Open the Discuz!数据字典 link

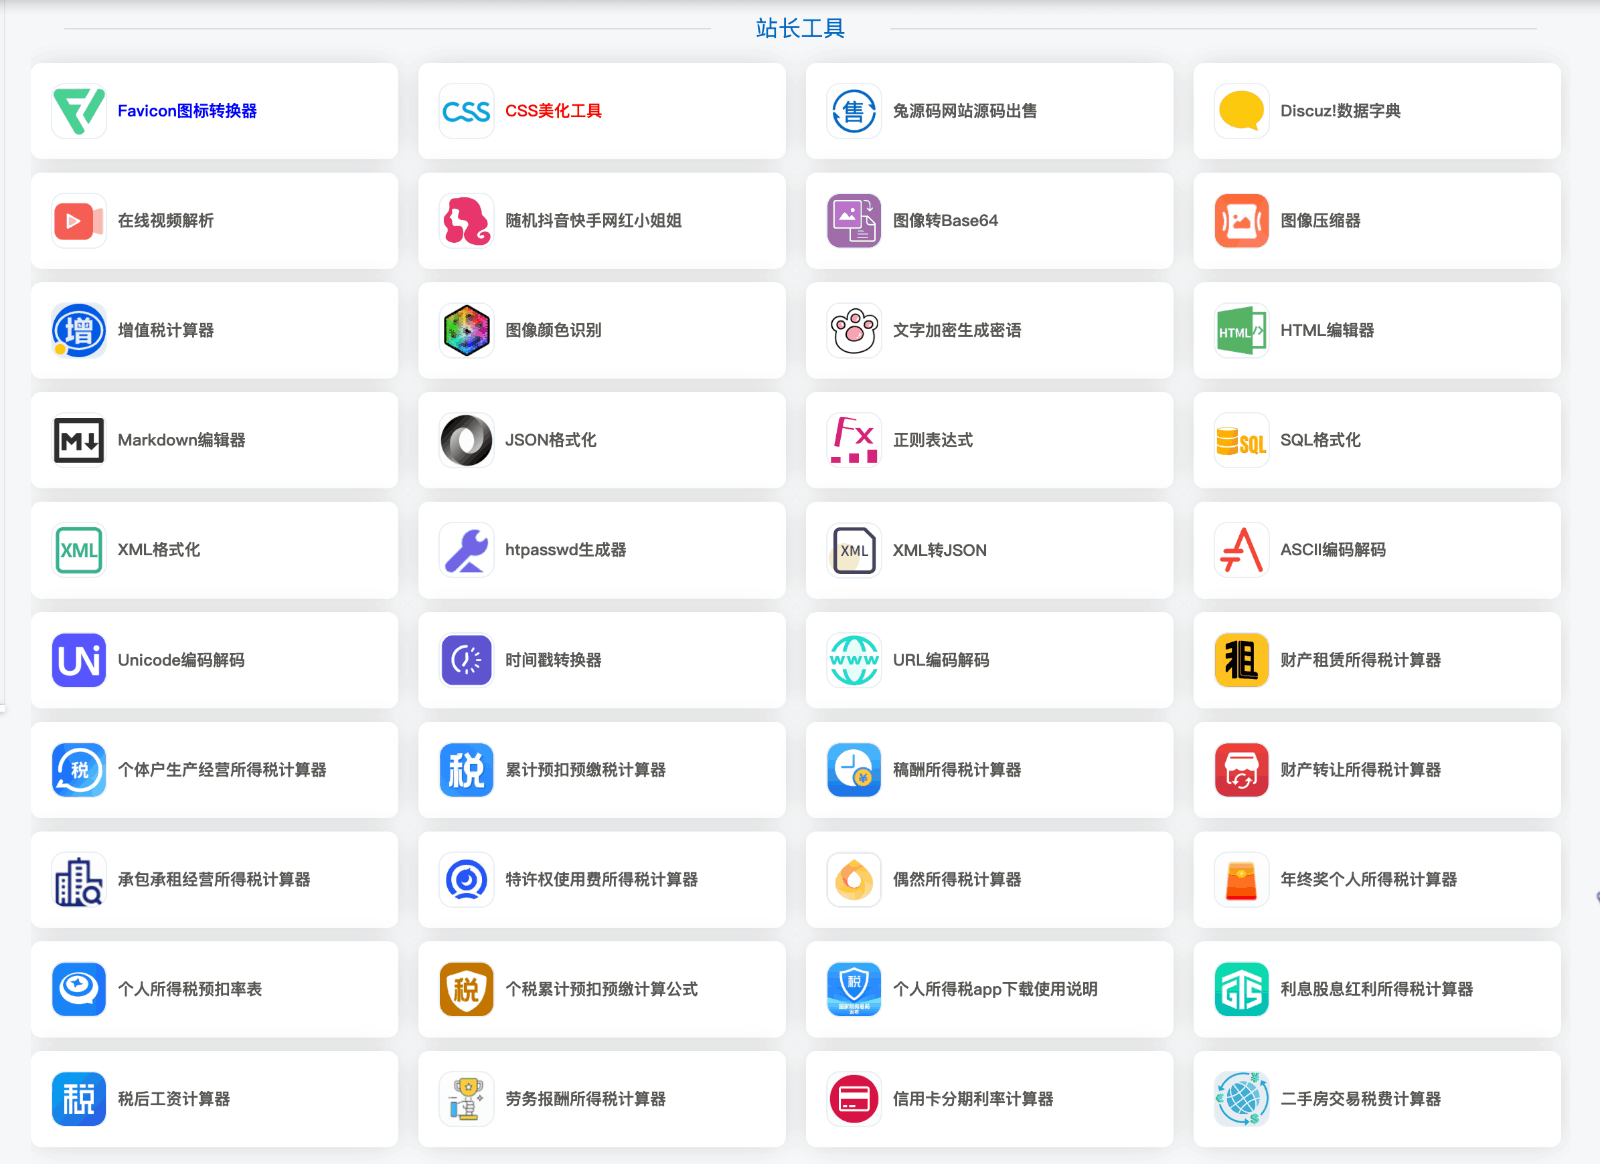tap(1340, 111)
